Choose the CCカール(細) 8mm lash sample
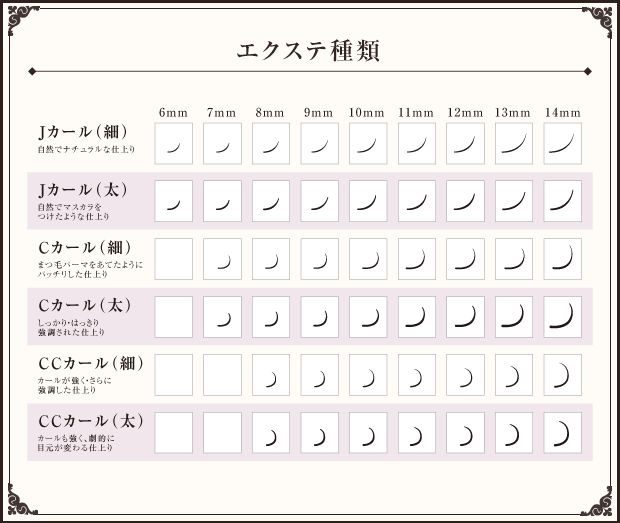Viewport: 620px width, 523px height. click(x=271, y=375)
